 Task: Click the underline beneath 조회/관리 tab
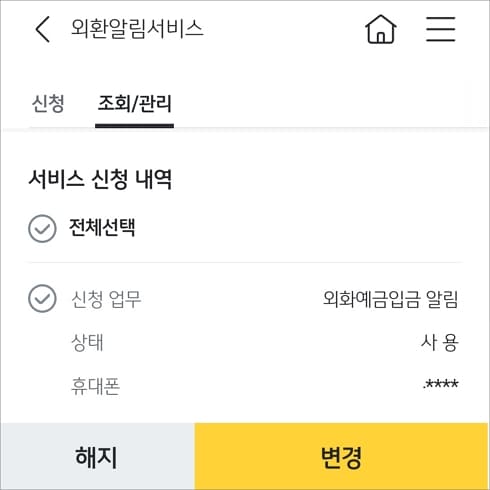[134, 126]
